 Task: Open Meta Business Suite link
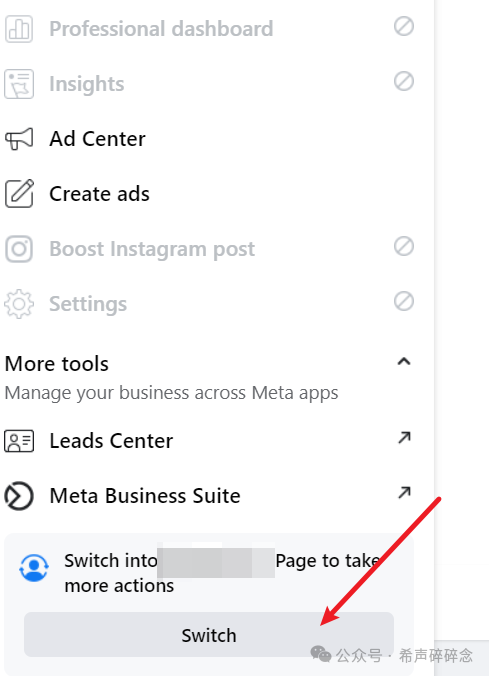pos(145,496)
